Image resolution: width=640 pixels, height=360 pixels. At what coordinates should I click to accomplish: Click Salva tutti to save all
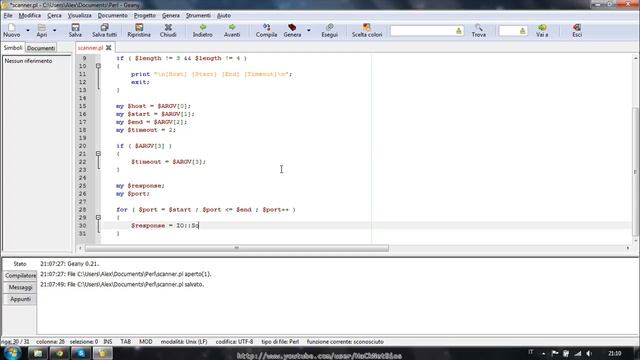tap(104, 31)
